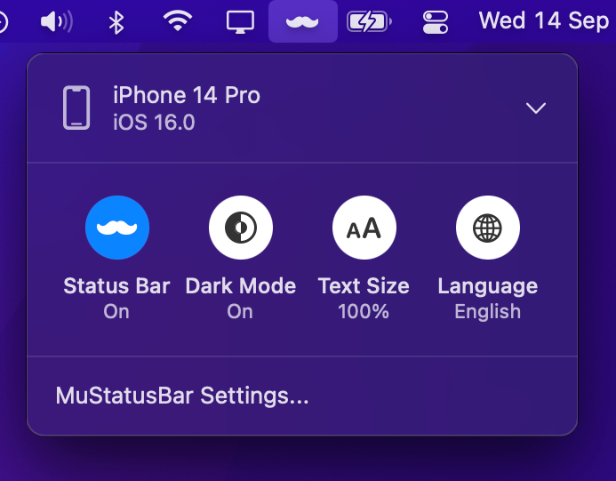Click the Text Size label
This screenshot has width=616, height=481.
click(x=364, y=286)
